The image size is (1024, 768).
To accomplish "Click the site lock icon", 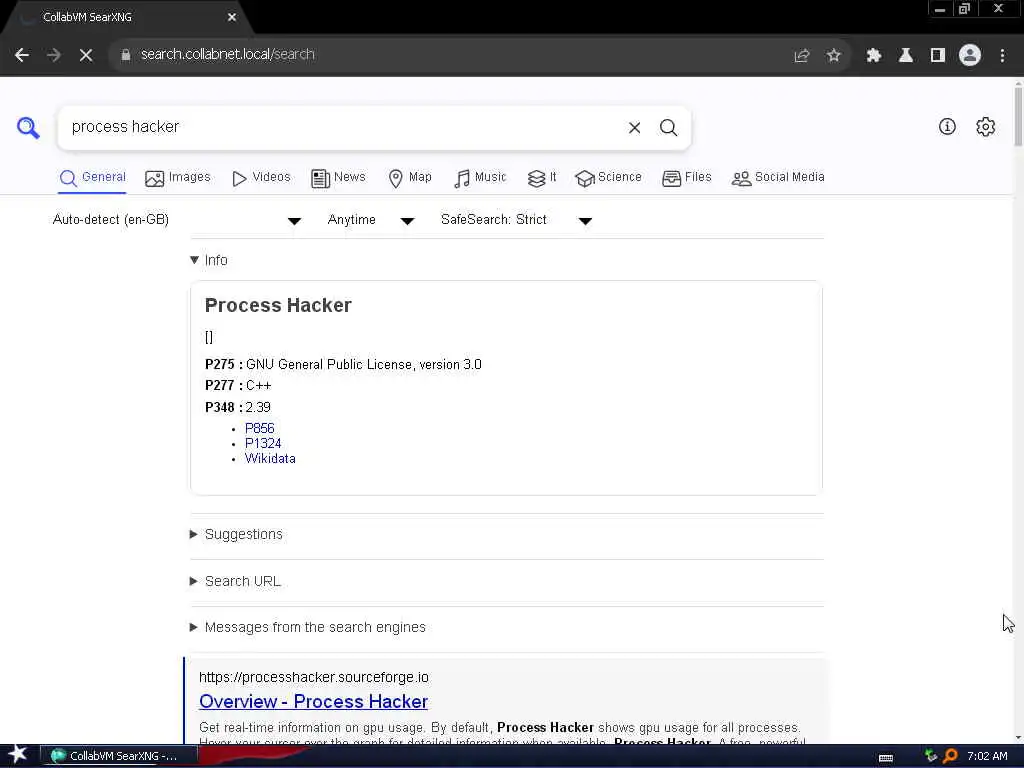I will click(126, 55).
